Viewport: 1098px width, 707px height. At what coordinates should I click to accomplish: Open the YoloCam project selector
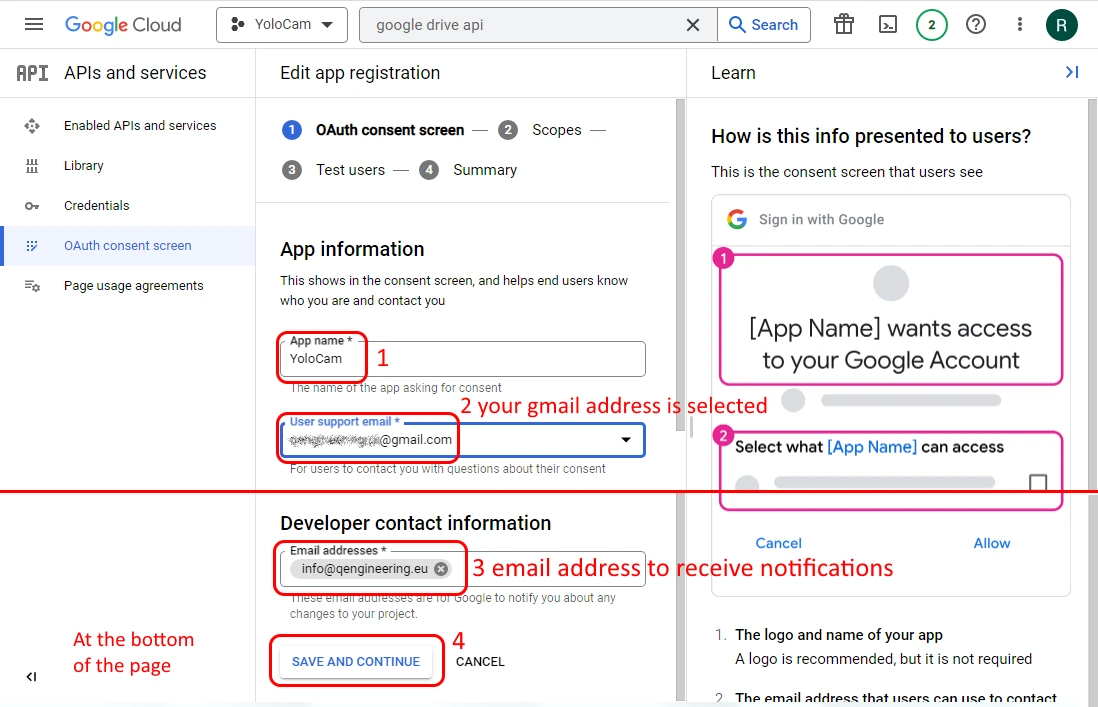click(x=282, y=24)
